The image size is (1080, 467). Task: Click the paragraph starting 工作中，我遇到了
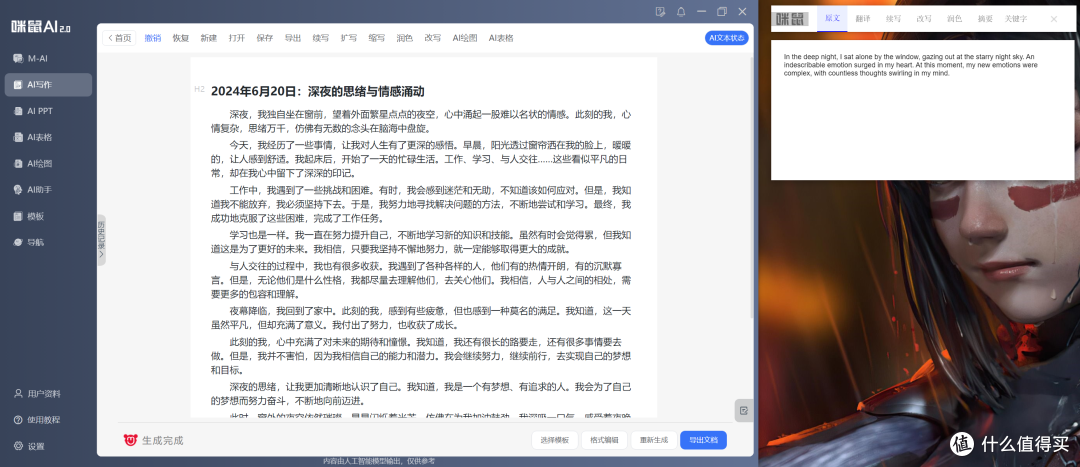(421, 205)
